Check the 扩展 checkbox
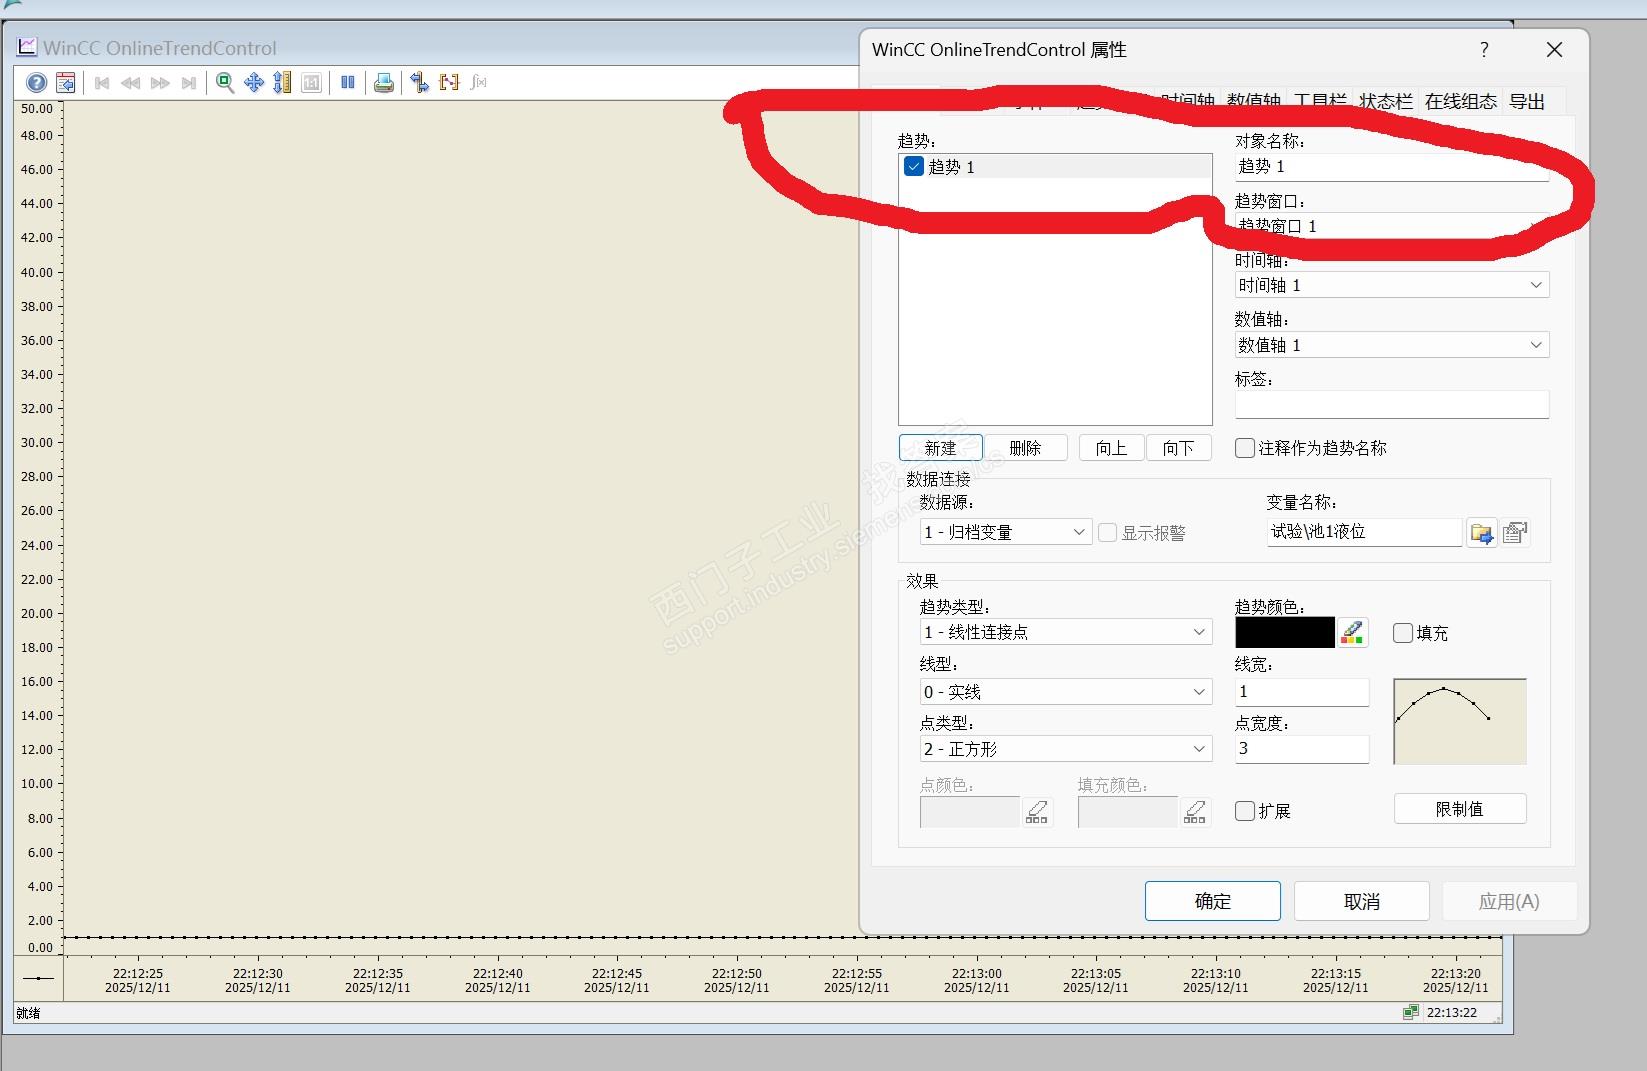This screenshot has height=1071, width=1647. [1245, 811]
